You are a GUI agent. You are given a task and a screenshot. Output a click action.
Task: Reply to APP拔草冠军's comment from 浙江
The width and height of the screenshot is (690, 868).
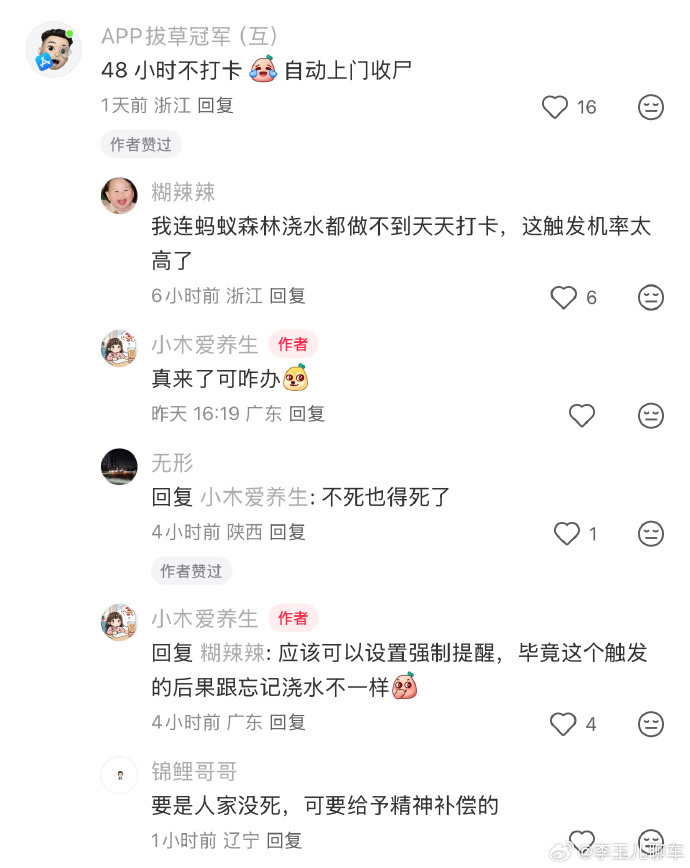pos(215,105)
